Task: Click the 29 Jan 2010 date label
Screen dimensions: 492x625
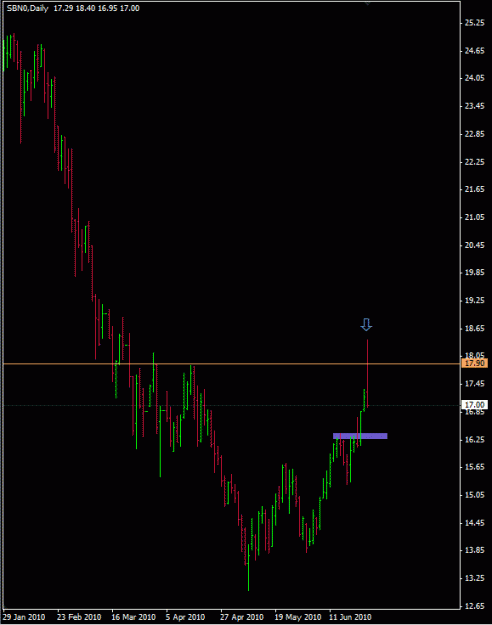Action: [x=24, y=617]
